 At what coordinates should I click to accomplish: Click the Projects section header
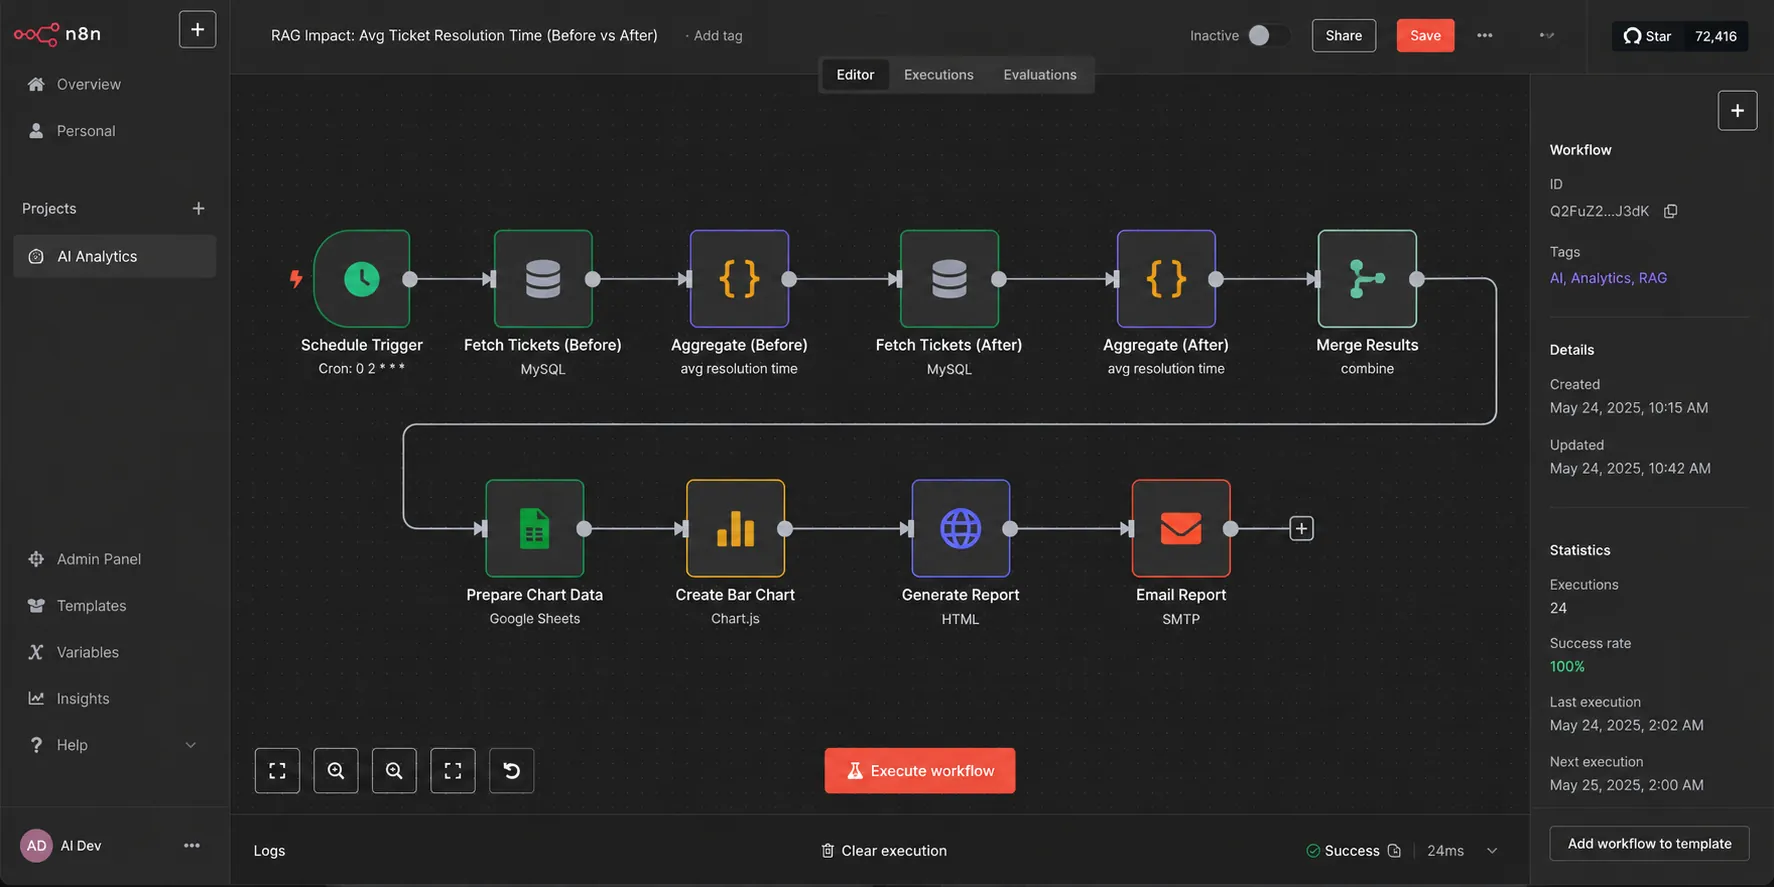49,209
